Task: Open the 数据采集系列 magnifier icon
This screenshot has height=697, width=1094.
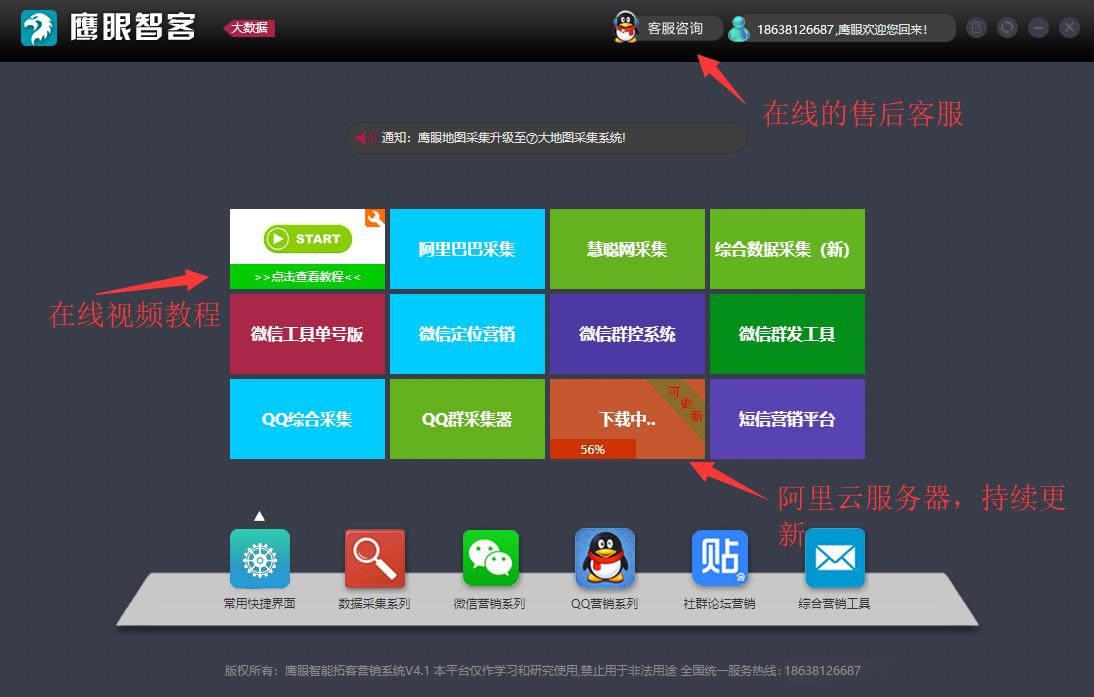Action: pos(375,558)
